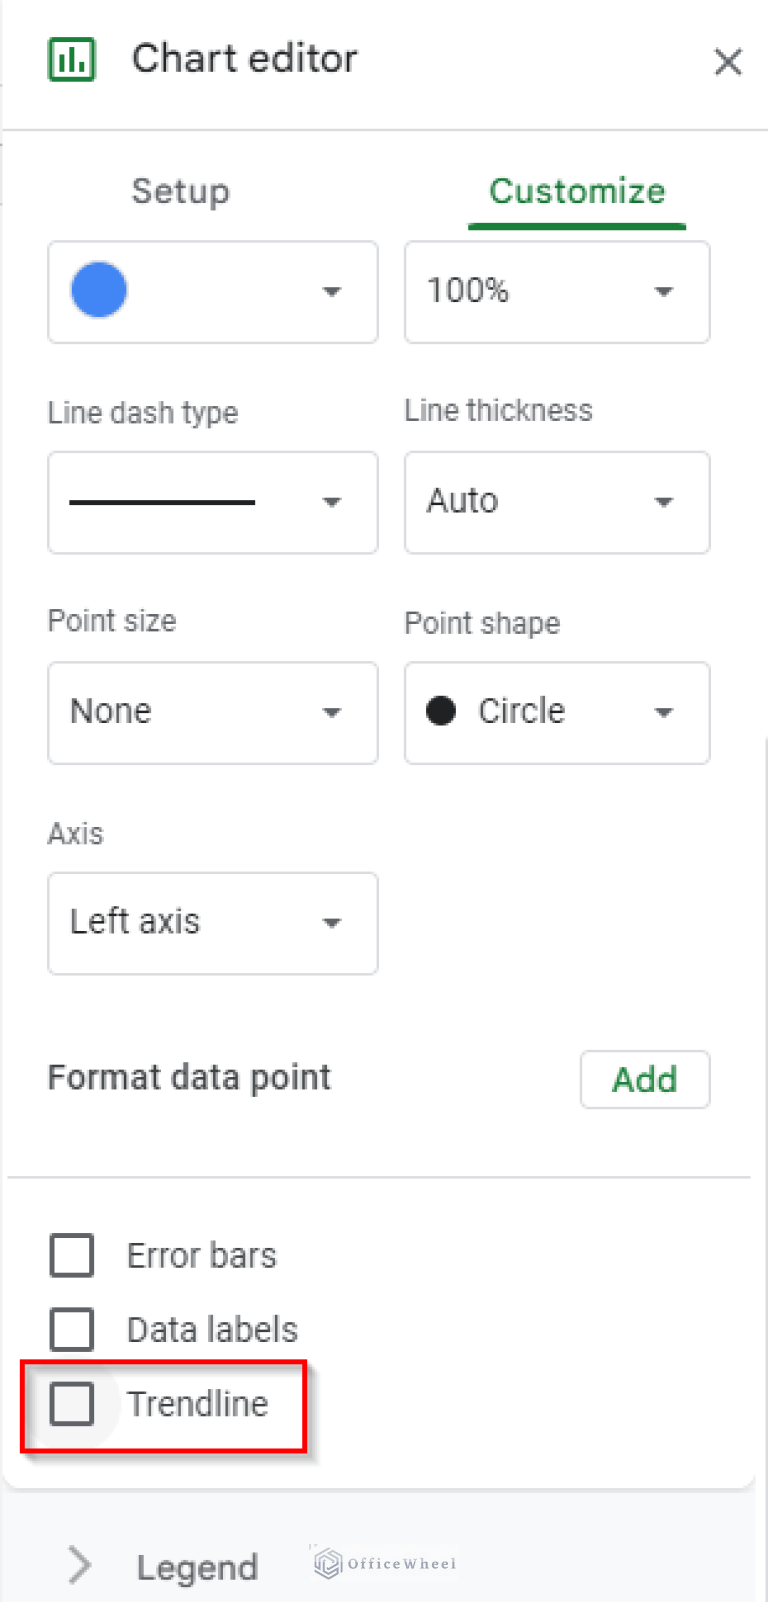The image size is (768, 1602).
Task: Open the Point shape Circle dropdown
Action: click(556, 713)
